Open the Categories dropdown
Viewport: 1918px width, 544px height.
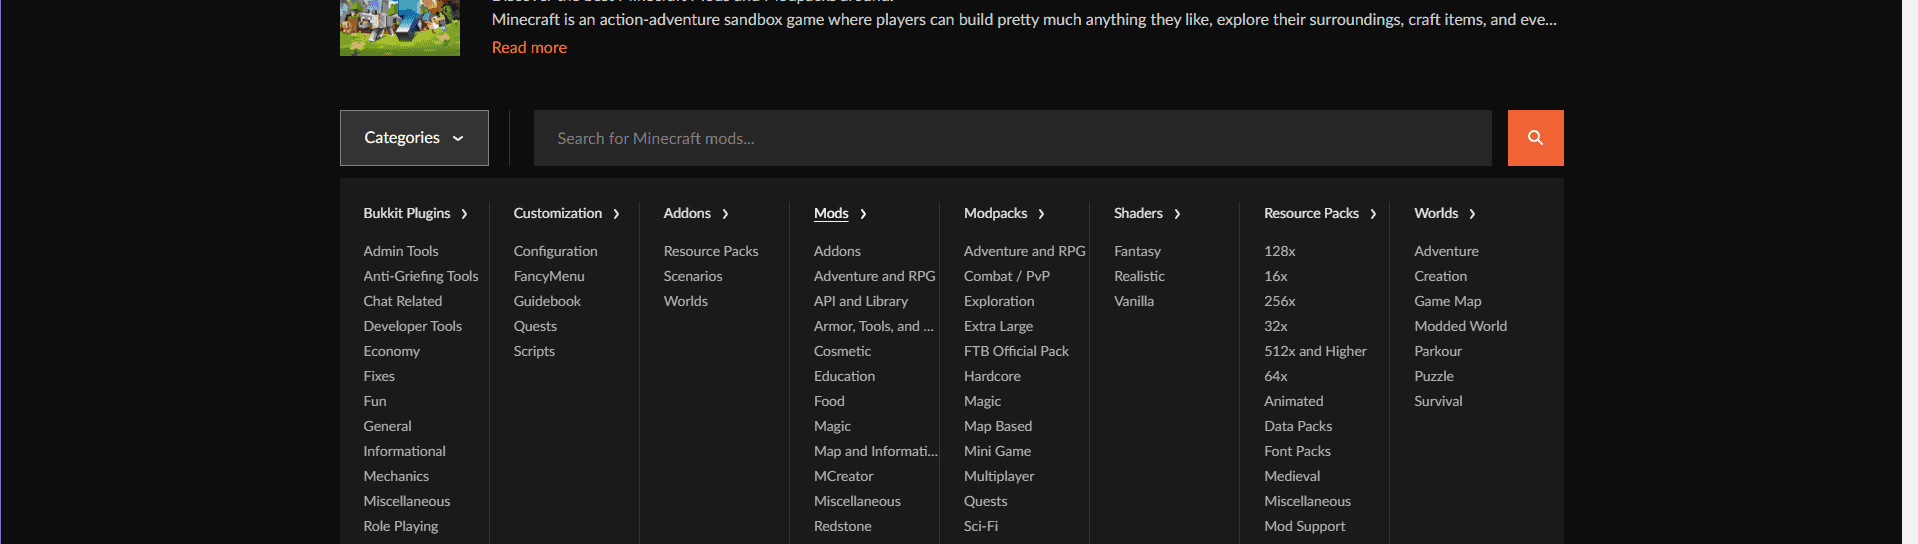pos(414,138)
